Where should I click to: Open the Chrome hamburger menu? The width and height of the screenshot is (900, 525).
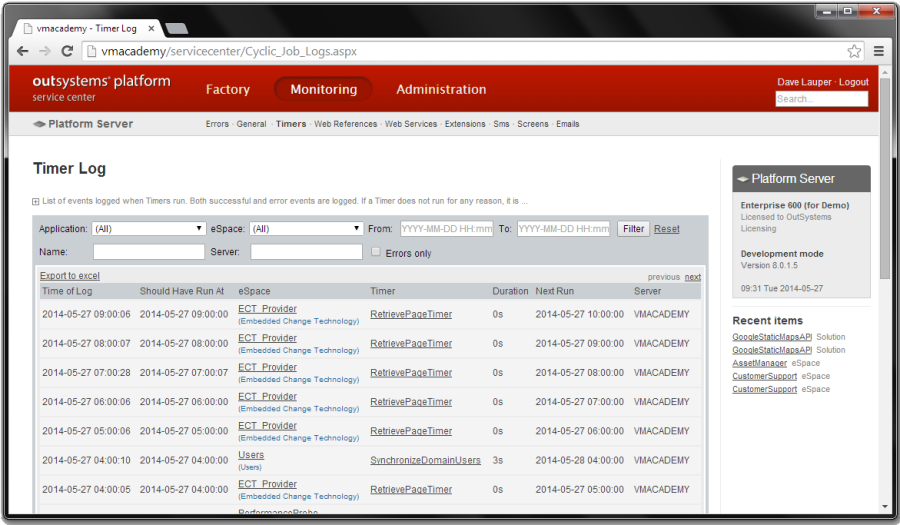[x=878, y=51]
